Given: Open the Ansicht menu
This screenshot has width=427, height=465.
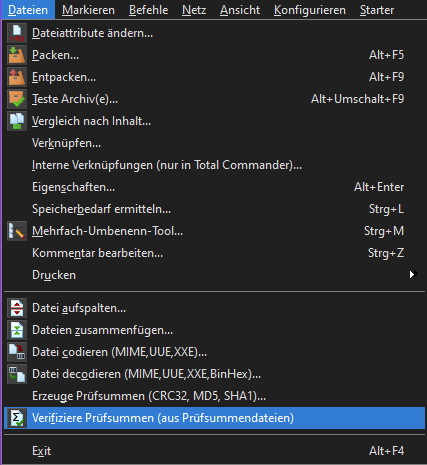Looking at the screenshot, I should tap(240, 10).
